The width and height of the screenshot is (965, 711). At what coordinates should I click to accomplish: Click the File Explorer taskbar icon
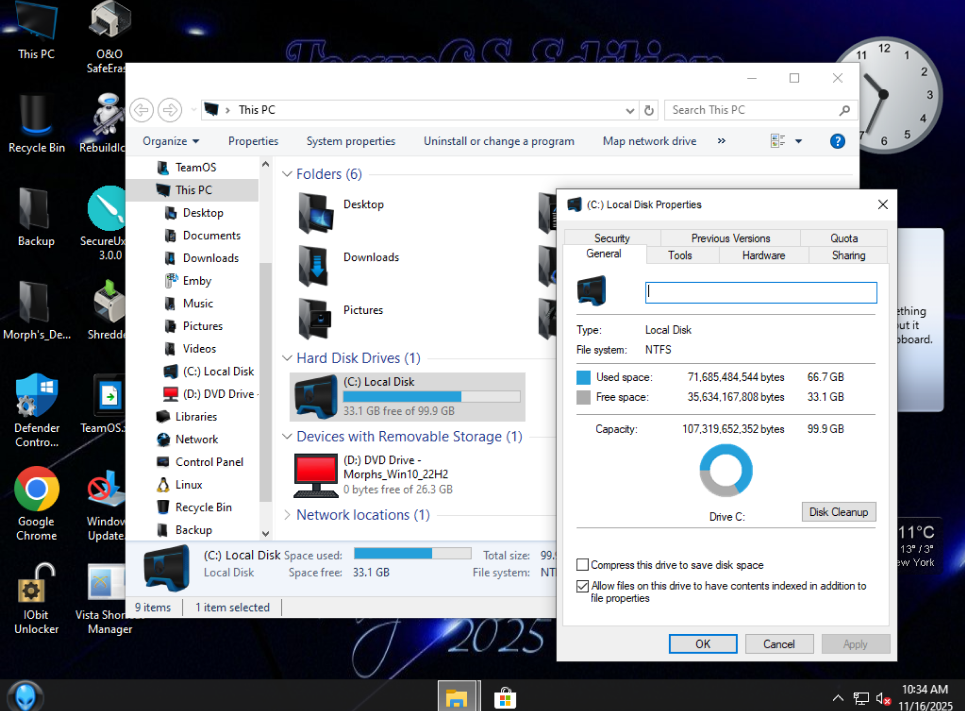click(457, 697)
